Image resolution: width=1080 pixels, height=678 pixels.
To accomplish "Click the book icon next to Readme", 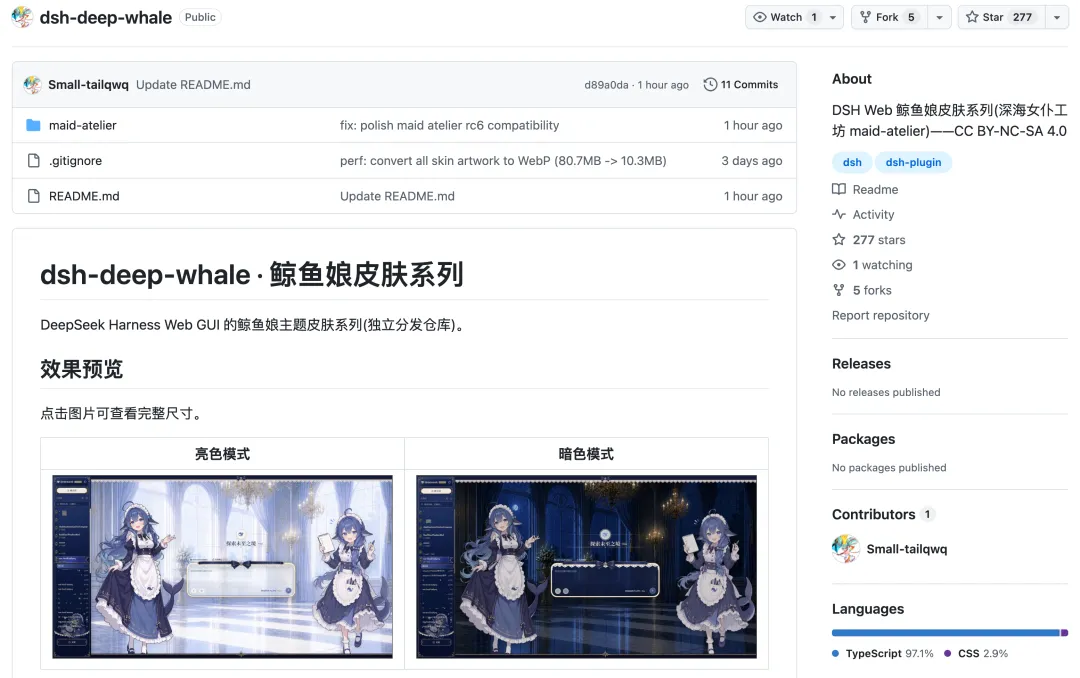I will click(x=839, y=189).
